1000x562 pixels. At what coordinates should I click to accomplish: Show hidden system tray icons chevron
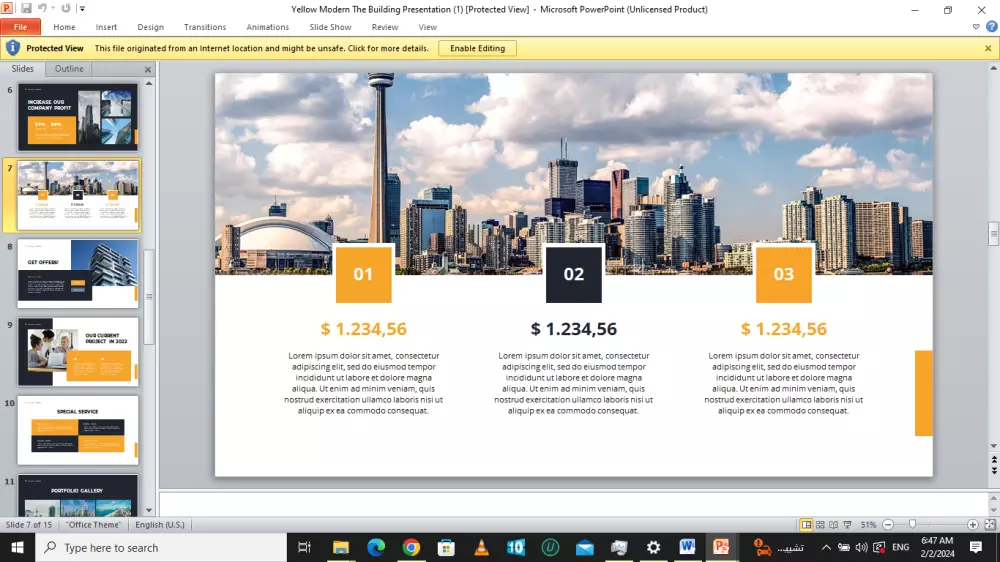[x=826, y=547]
